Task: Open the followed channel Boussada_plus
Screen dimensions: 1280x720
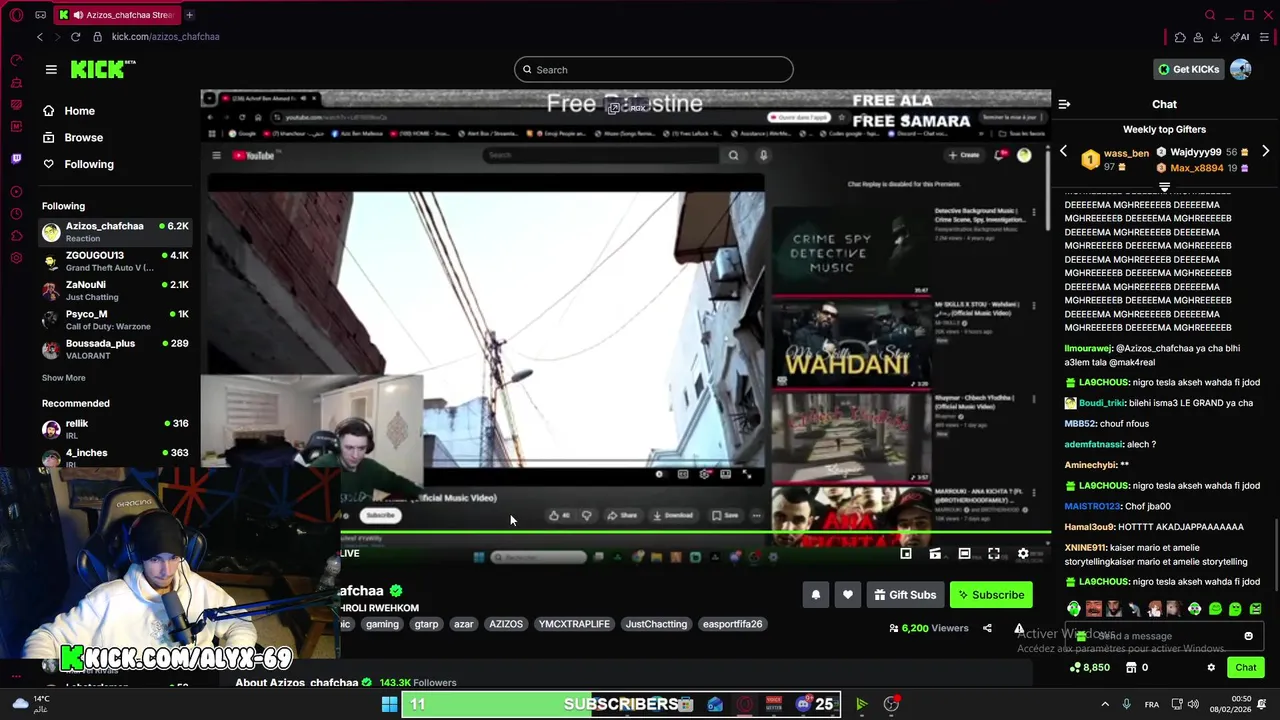Action: [115, 349]
